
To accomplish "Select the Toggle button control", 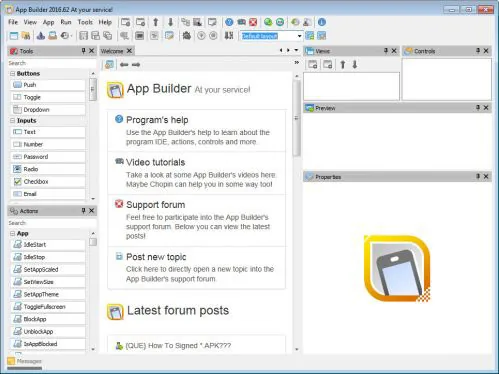I will [x=48, y=97].
